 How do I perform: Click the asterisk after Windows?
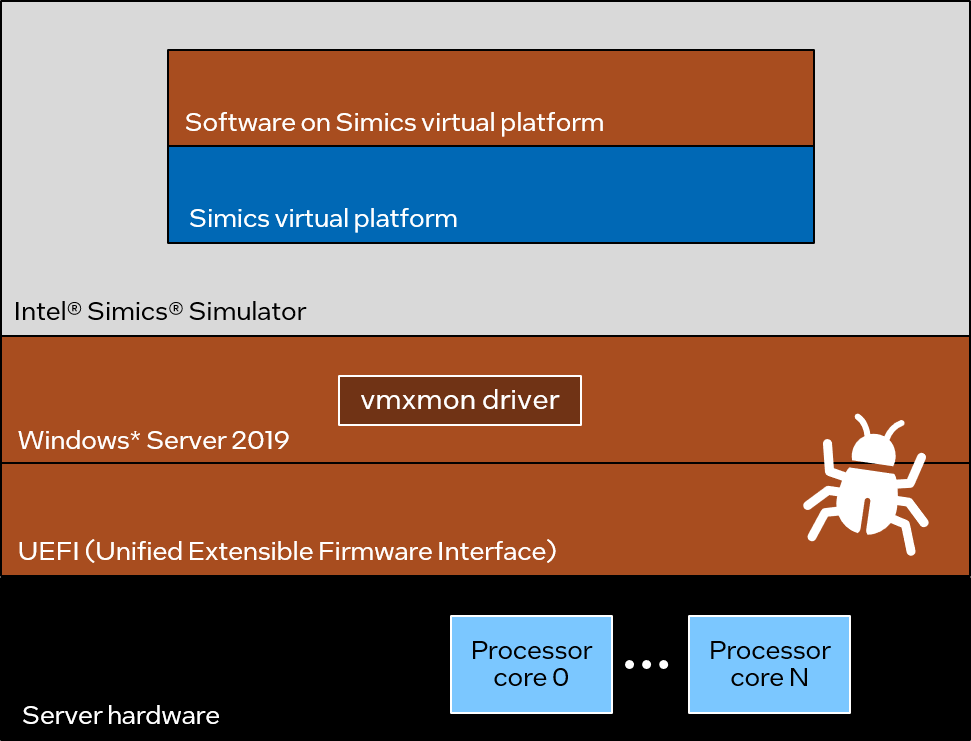pyautogui.click(x=135, y=437)
